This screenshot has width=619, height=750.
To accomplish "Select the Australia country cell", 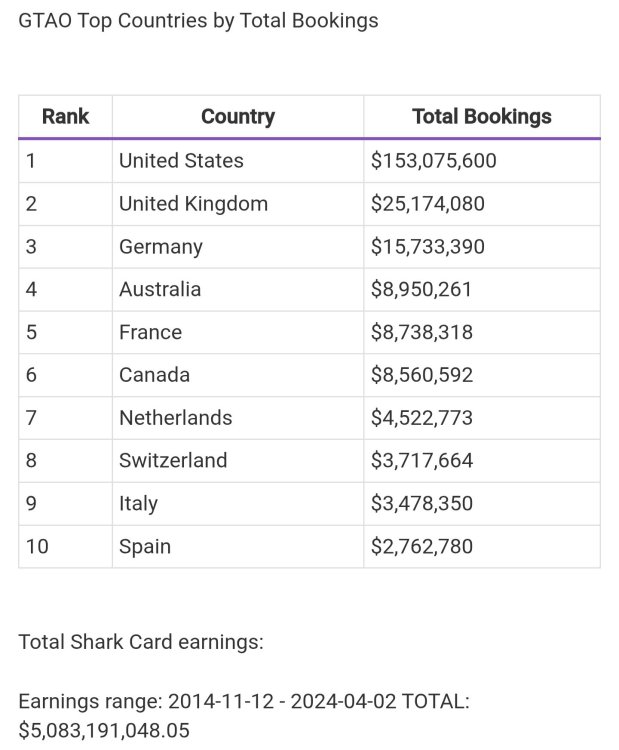I will [x=160, y=290].
